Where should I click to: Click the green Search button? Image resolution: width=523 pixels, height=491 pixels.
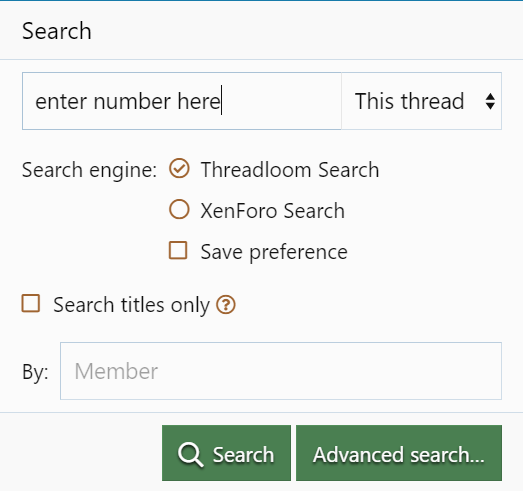[226, 453]
